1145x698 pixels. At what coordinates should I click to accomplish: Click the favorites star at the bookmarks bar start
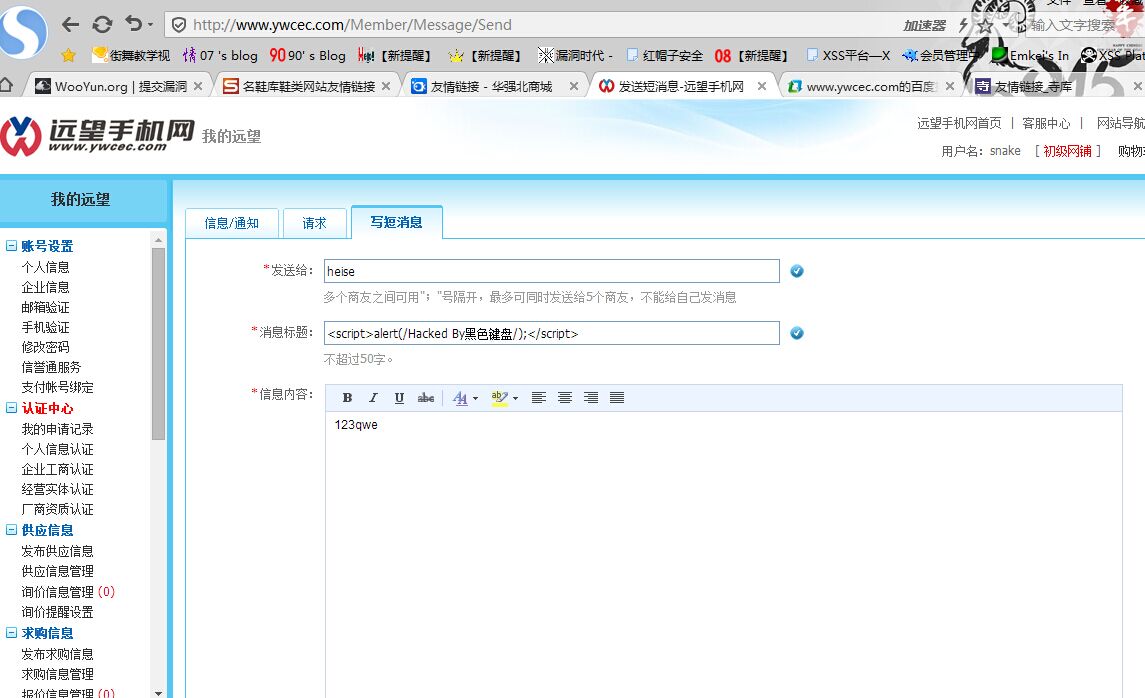tap(68, 55)
